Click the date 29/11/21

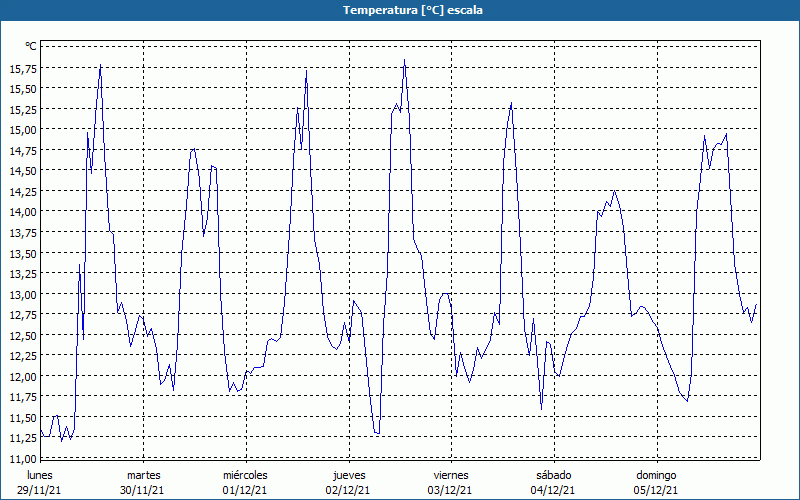tap(39, 490)
